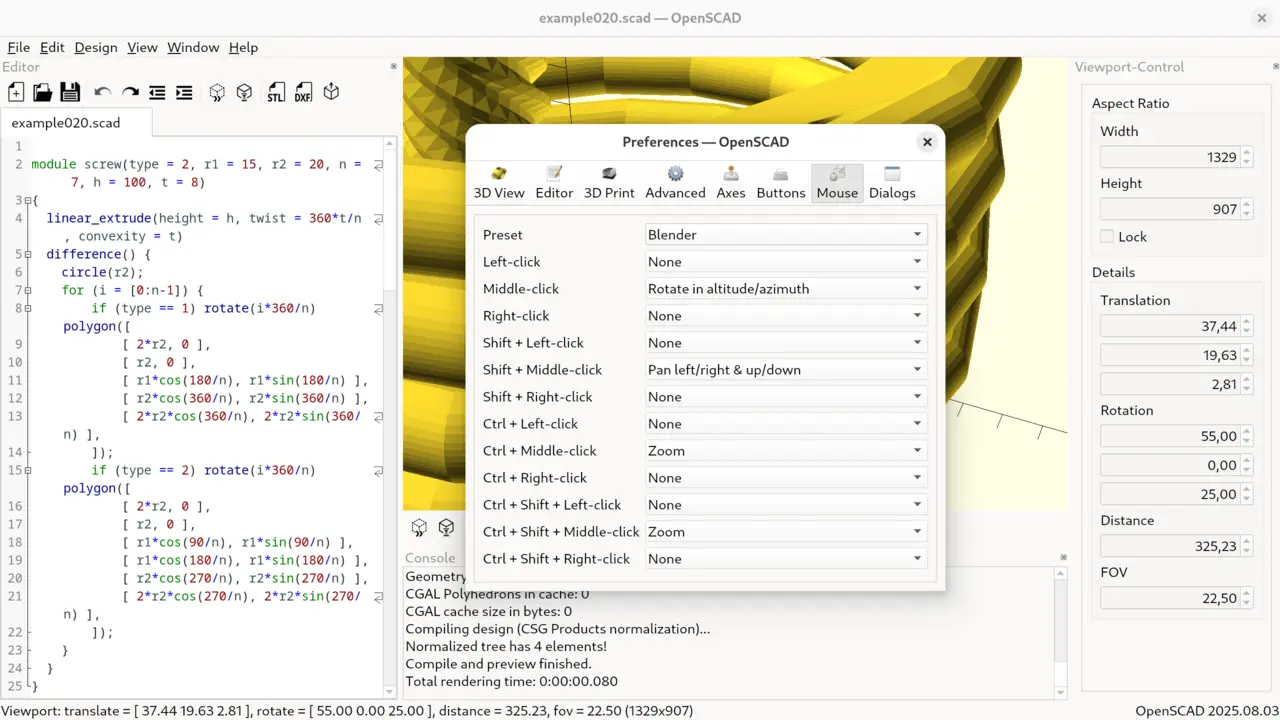Screen dimensions: 1280x720
Task: Click the Width field showing 1329
Action: pyautogui.click(x=1176, y=157)
